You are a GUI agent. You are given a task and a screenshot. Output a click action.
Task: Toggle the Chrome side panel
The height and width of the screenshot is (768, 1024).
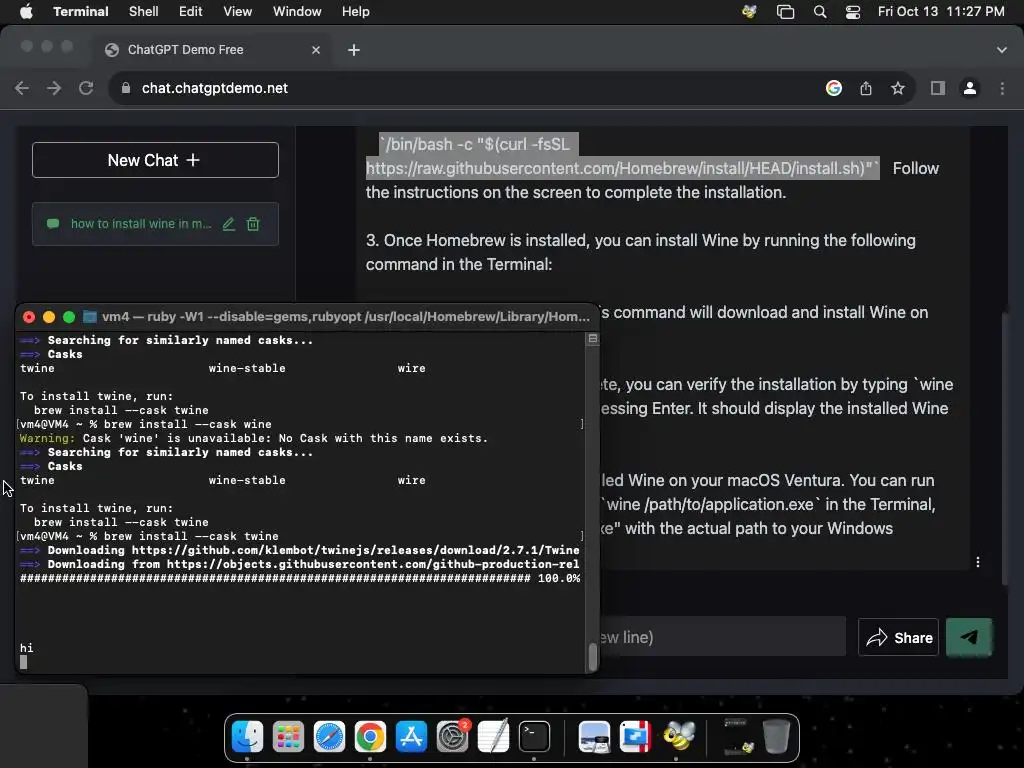coord(938,88)
